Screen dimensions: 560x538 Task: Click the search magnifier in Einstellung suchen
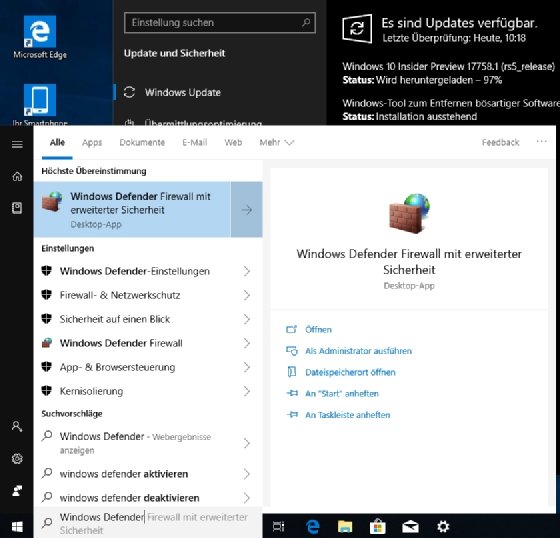coord(306,23)
